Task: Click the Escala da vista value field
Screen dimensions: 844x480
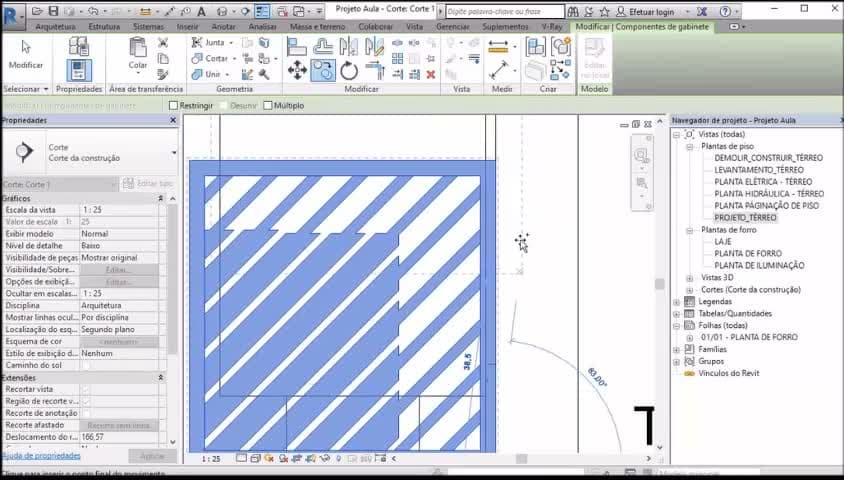Action: (119, 210)
